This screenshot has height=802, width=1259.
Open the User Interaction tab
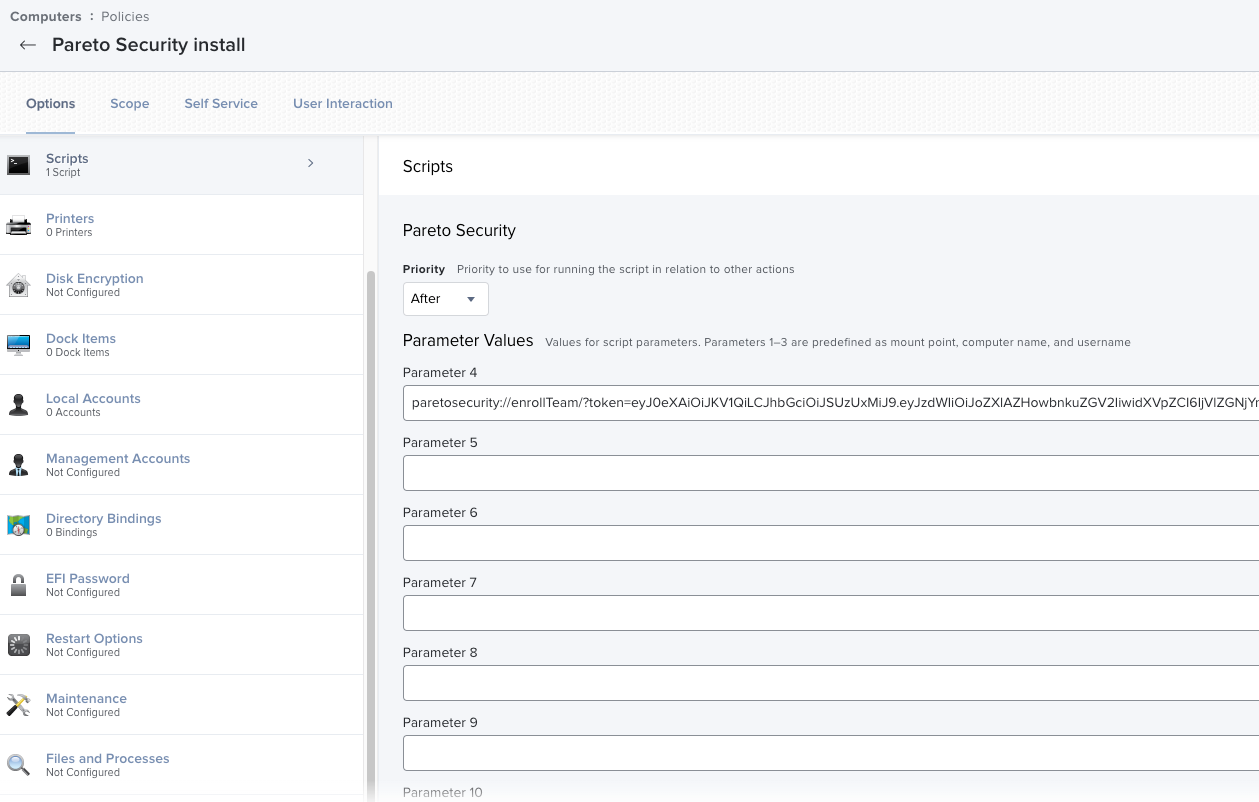click(x=343, y=104)
